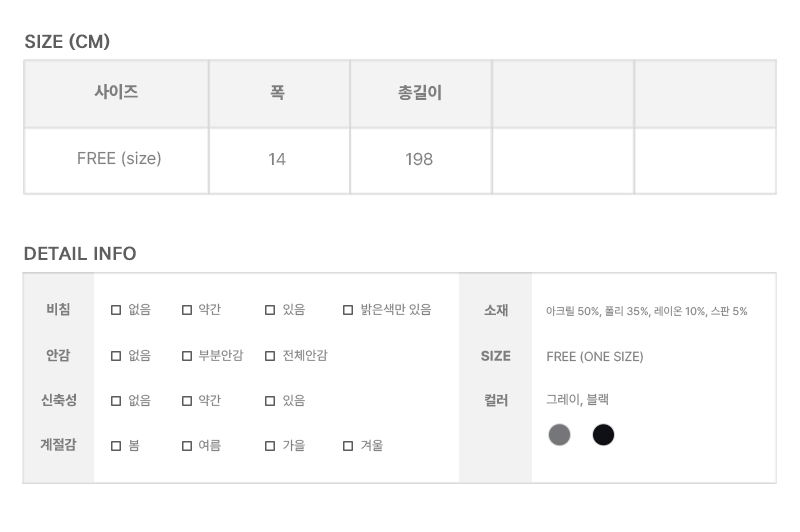Tick the '가을' season checkbox
This screenshot has height=532, width=800.
[x=270, y=446]
